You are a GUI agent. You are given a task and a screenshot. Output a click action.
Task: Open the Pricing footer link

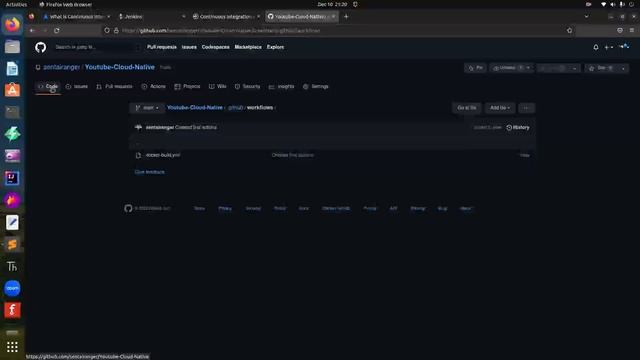(x=370, y=208)
